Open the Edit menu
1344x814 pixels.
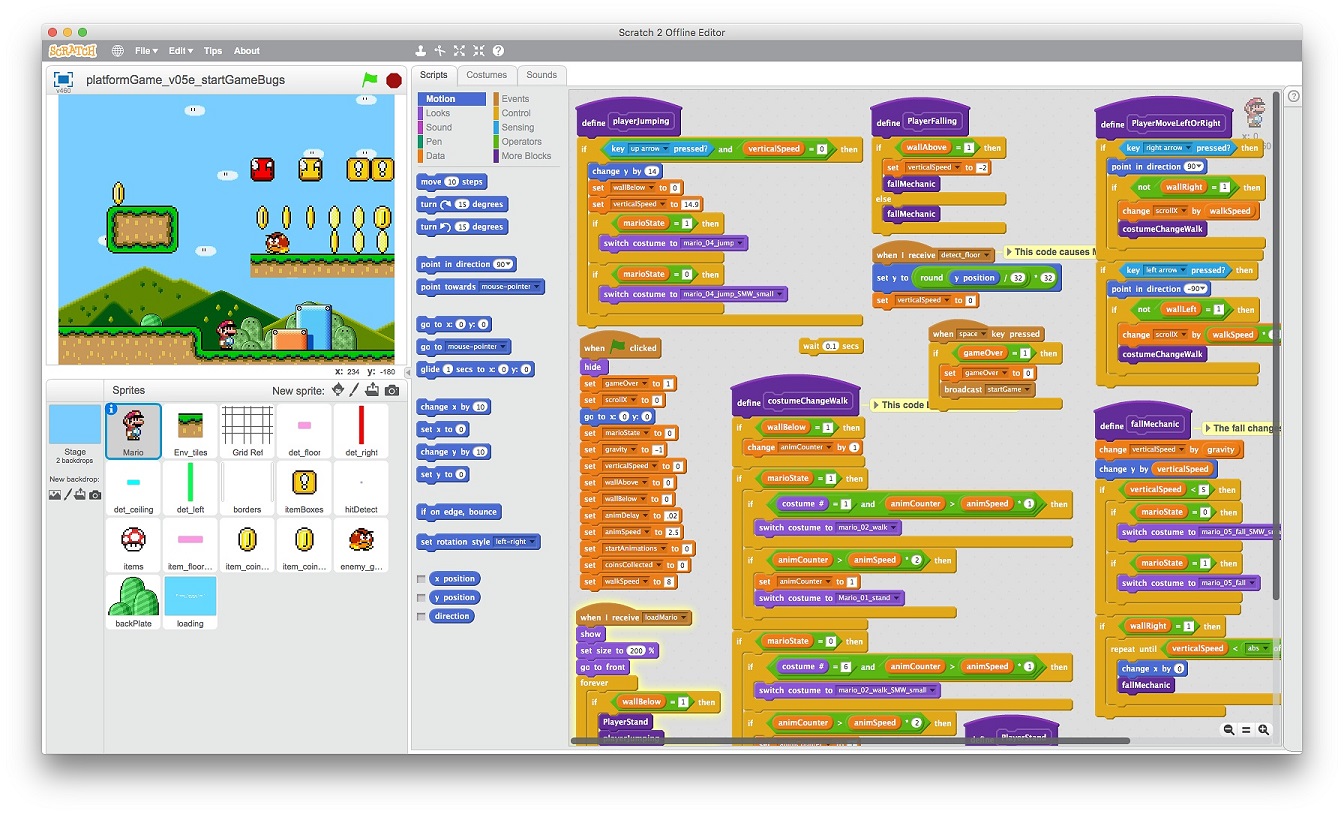point(180,51)
